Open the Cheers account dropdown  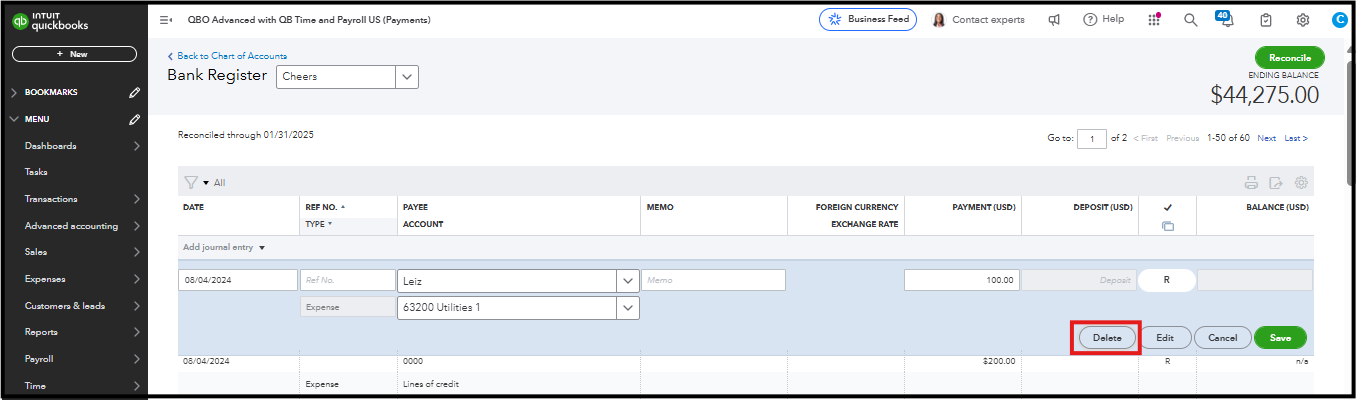(x=407, y=77)
